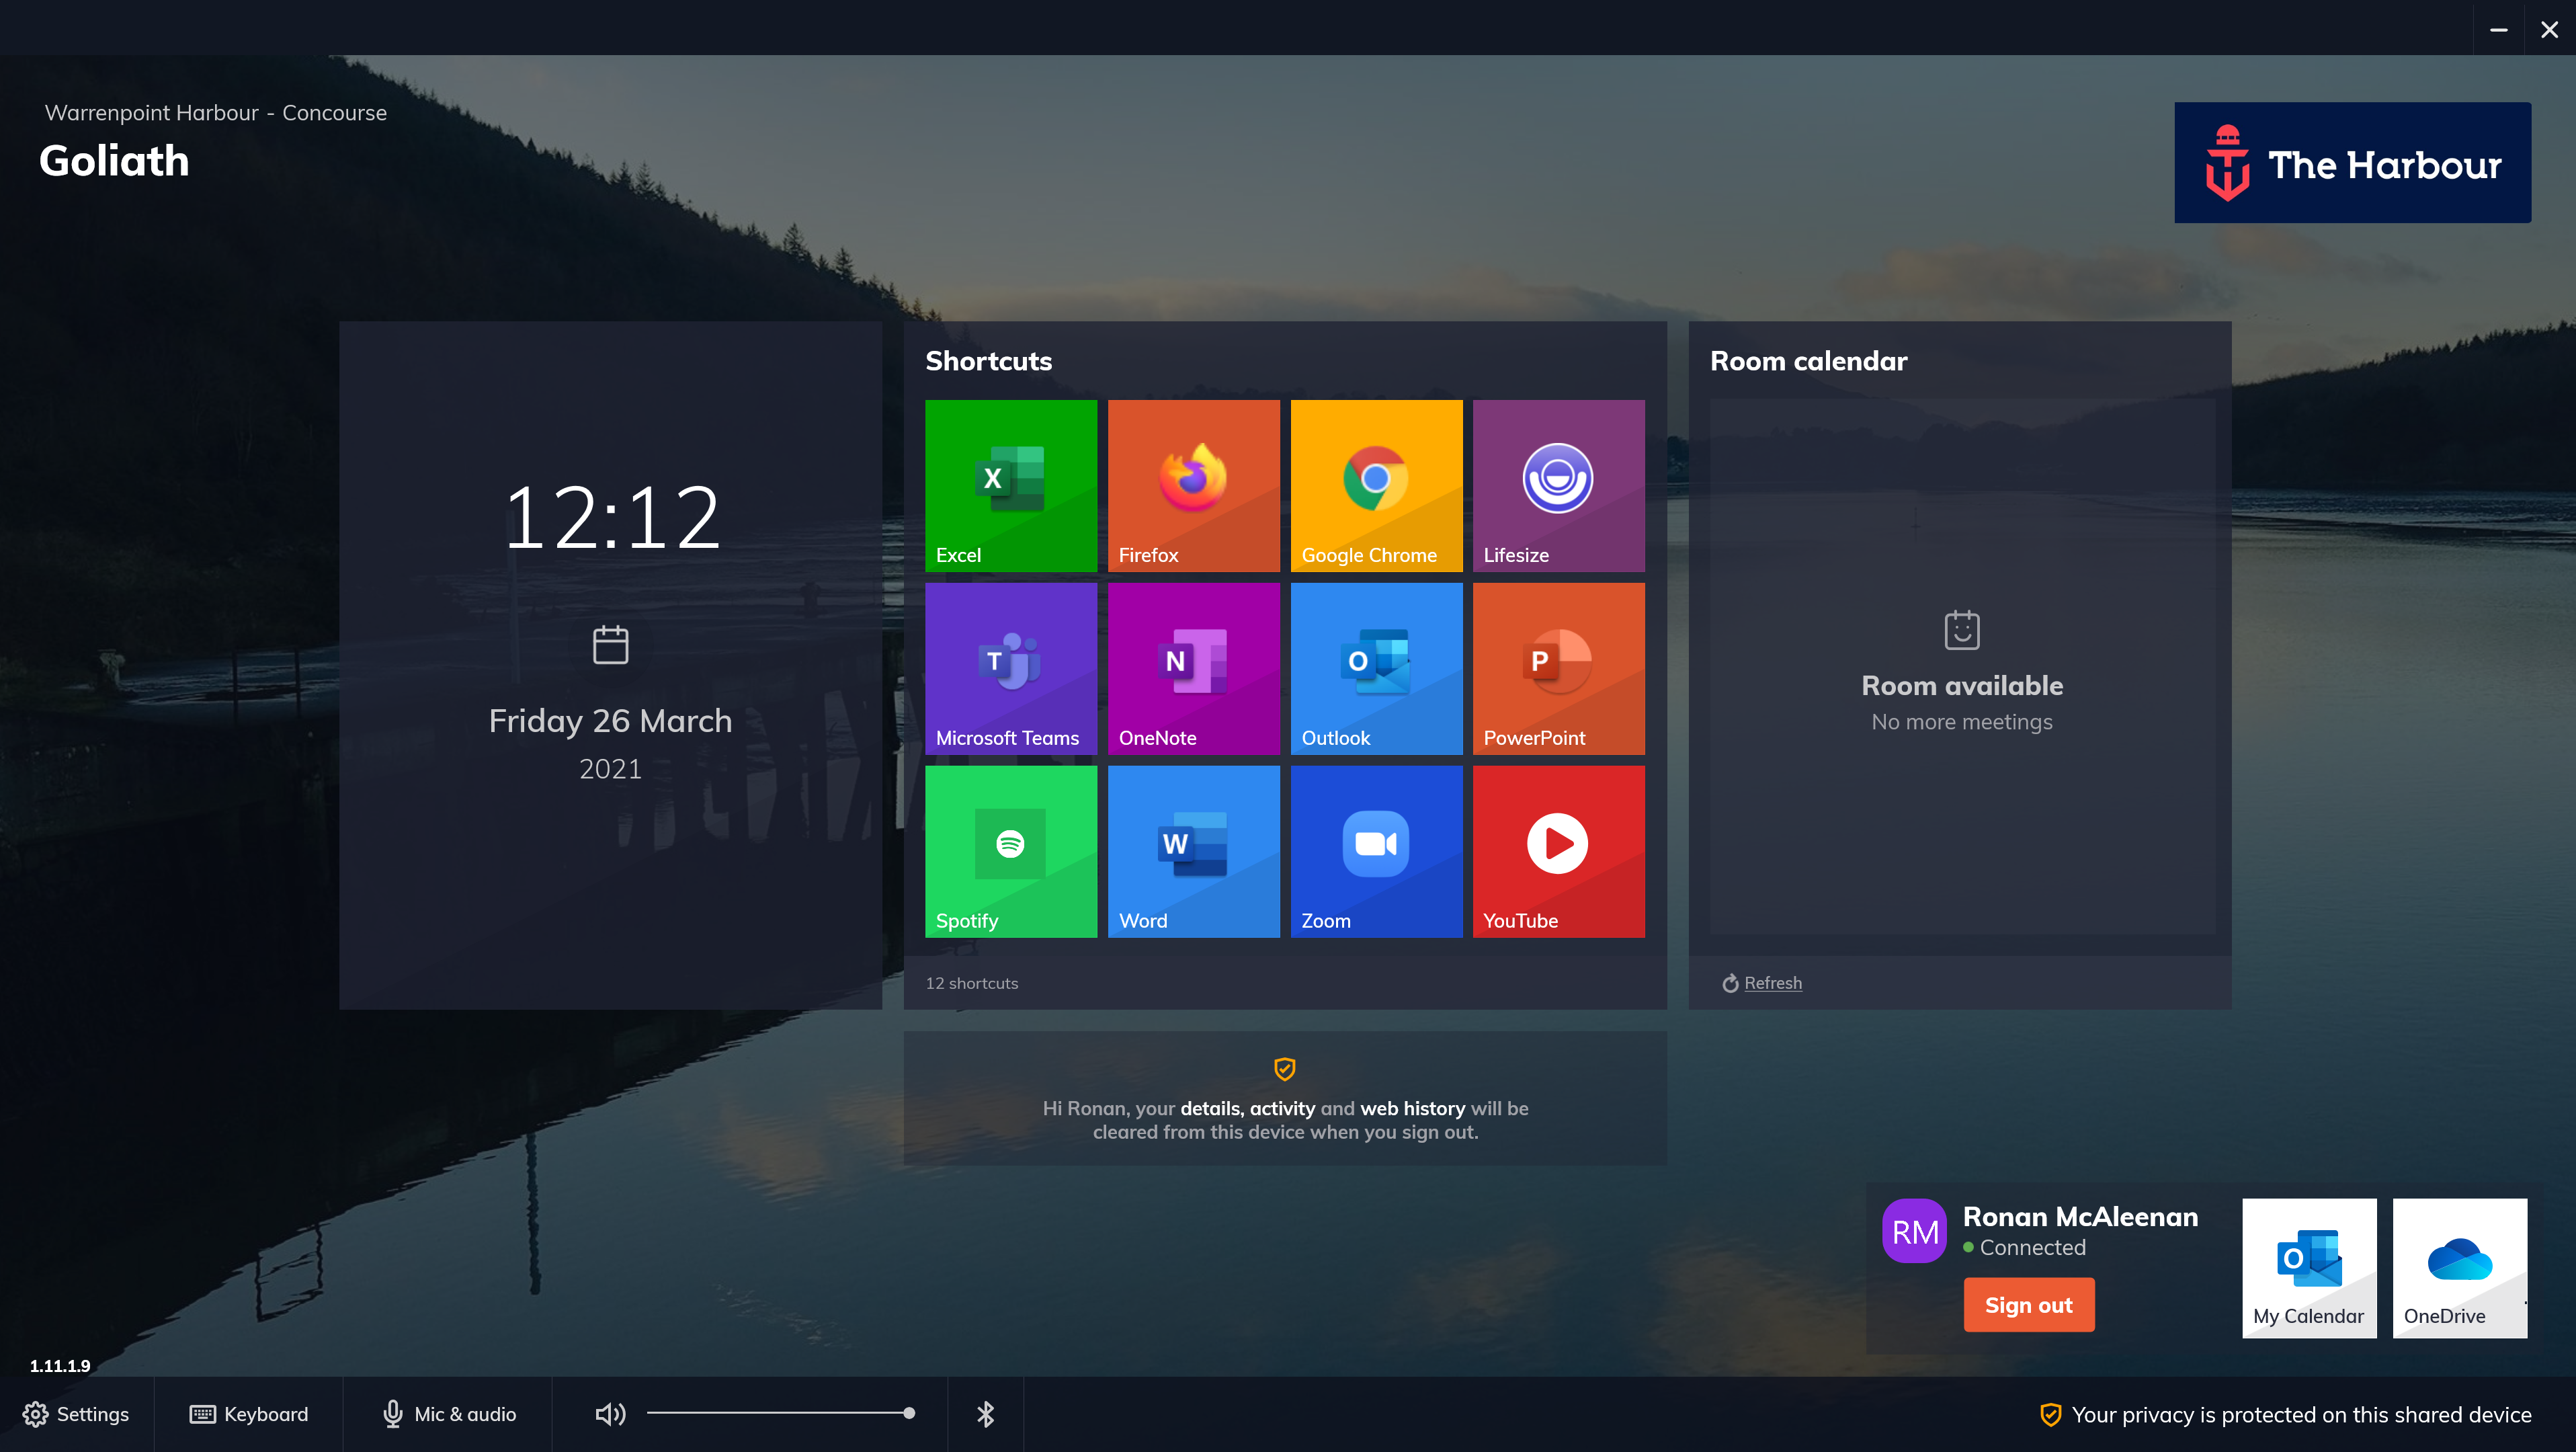Click the 'Room available' status text
Screen dimensions: 2576x1452
click(x=1962, y=686)
